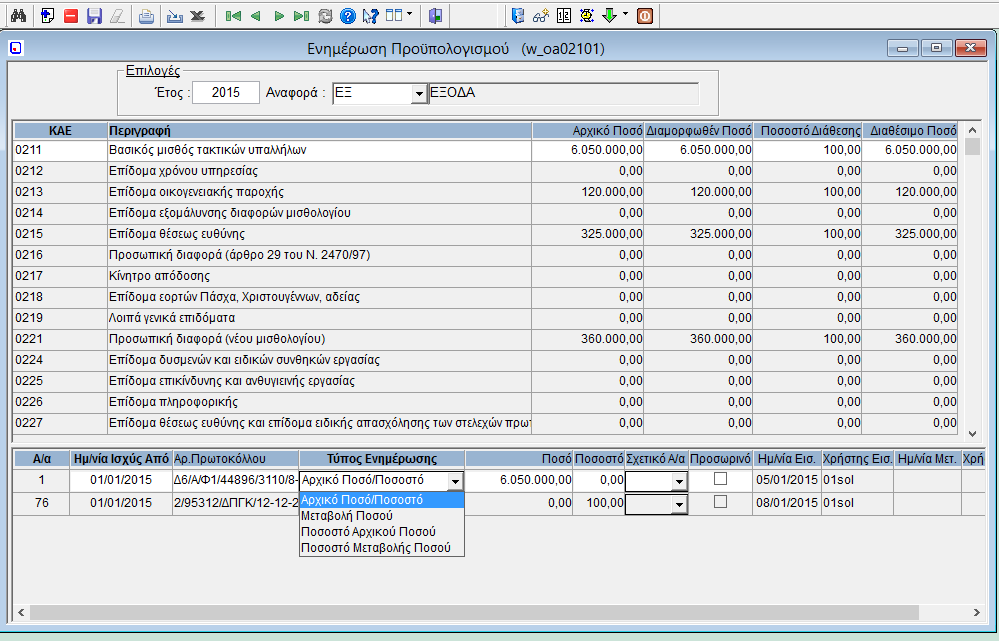Click the green down arrow icon
999x641 pixels.
pos(610,16)
